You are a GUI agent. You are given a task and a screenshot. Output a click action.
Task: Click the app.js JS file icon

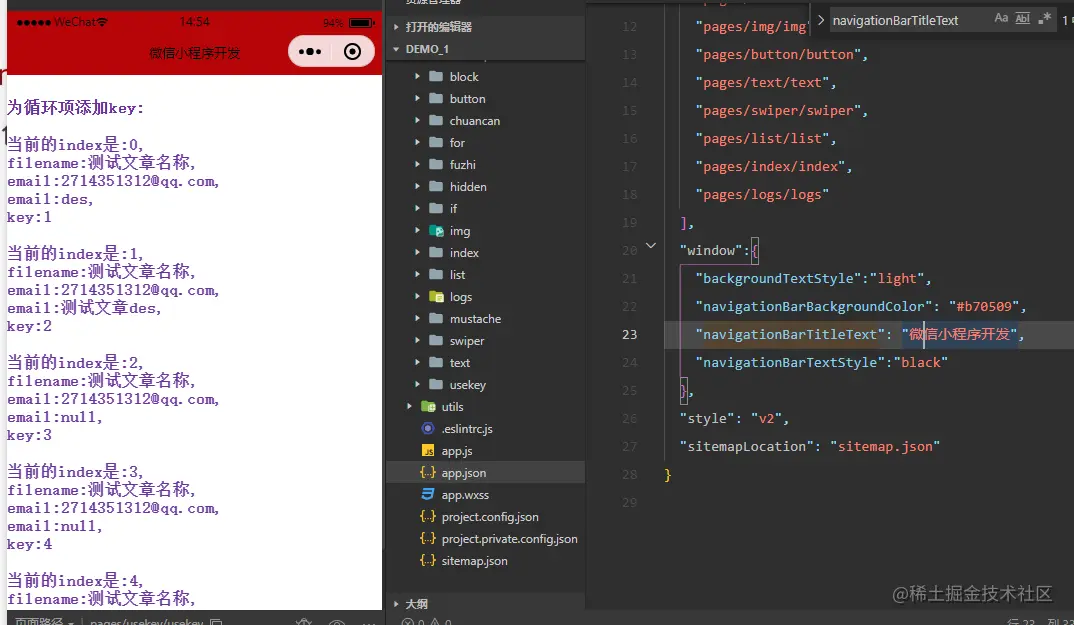pos(428,451)
